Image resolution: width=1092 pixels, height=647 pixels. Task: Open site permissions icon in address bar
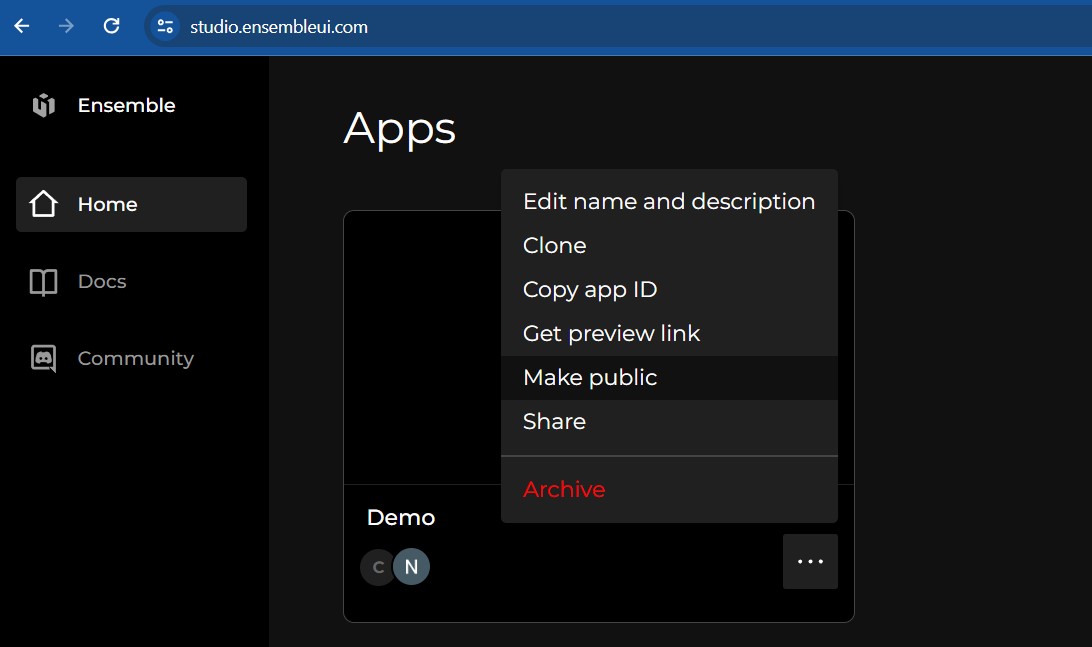tap(164, 27)
